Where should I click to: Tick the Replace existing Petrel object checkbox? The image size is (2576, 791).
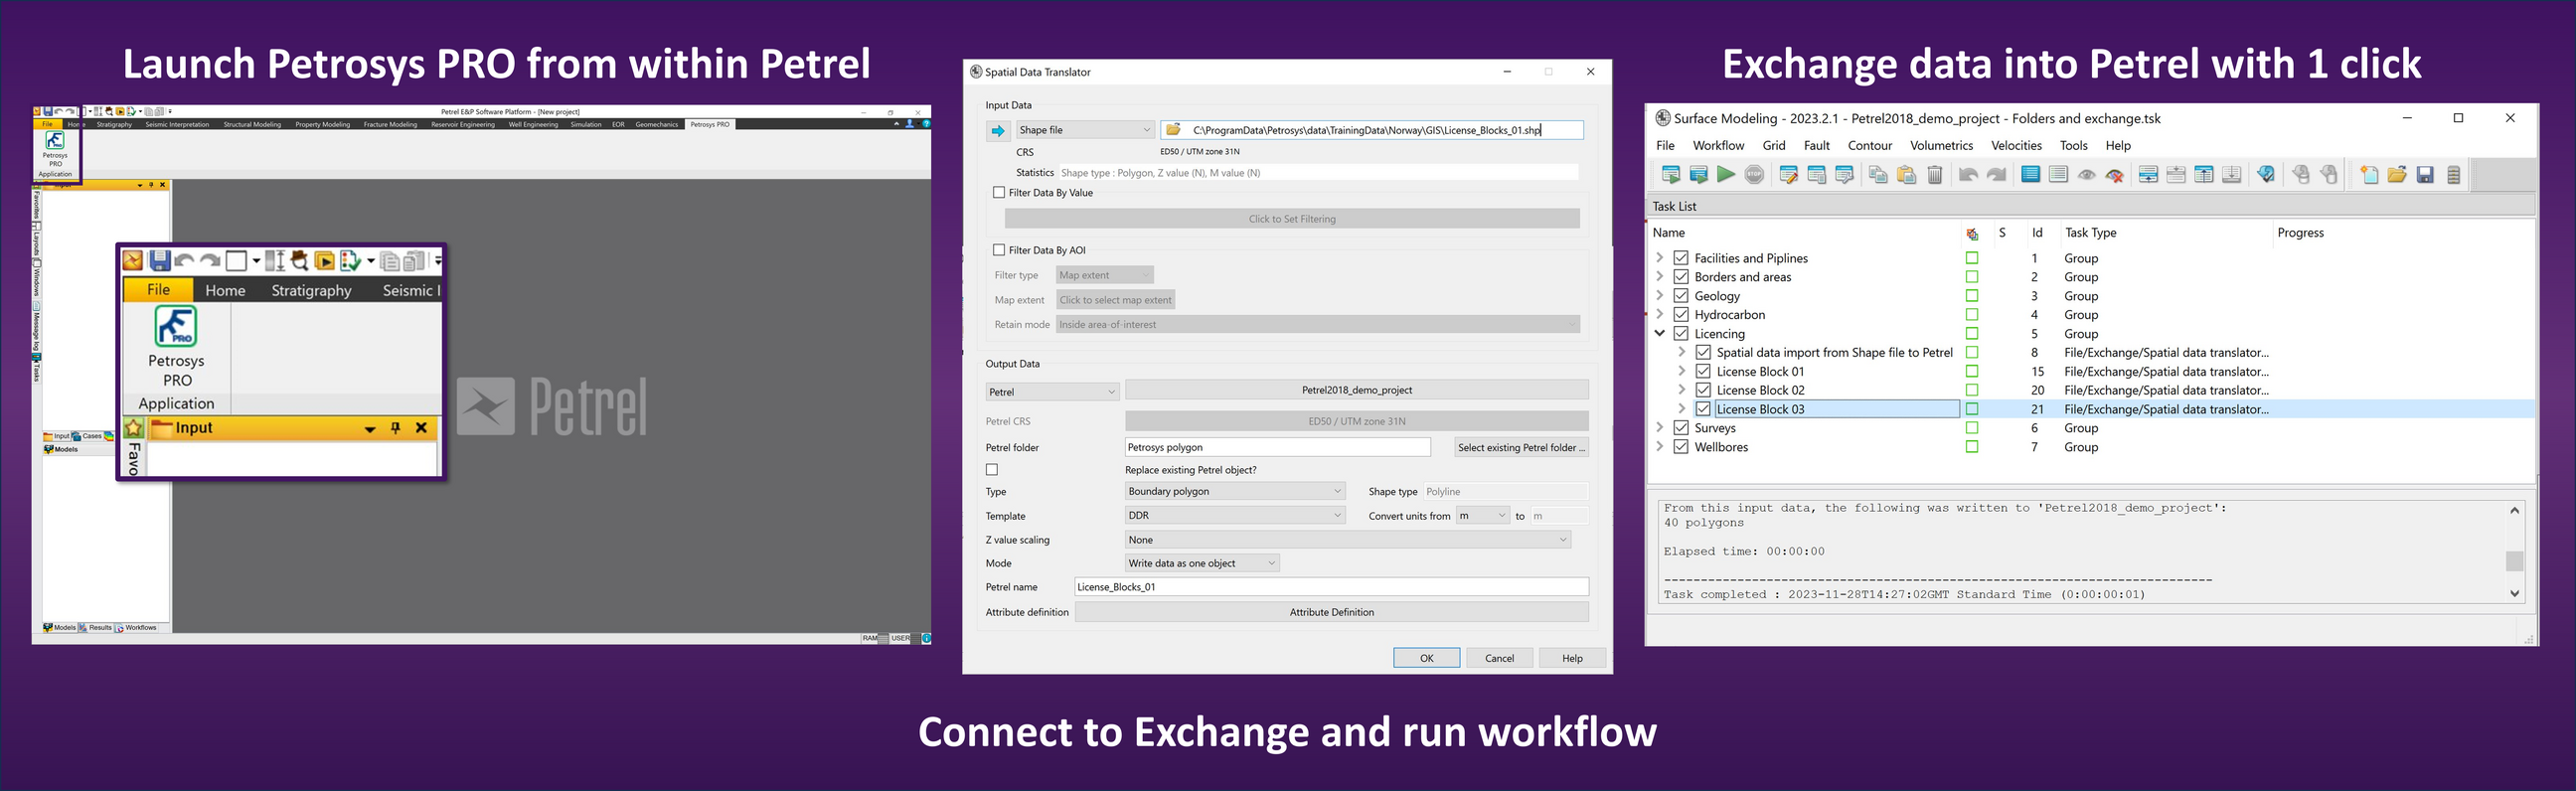tap(992, 470)
